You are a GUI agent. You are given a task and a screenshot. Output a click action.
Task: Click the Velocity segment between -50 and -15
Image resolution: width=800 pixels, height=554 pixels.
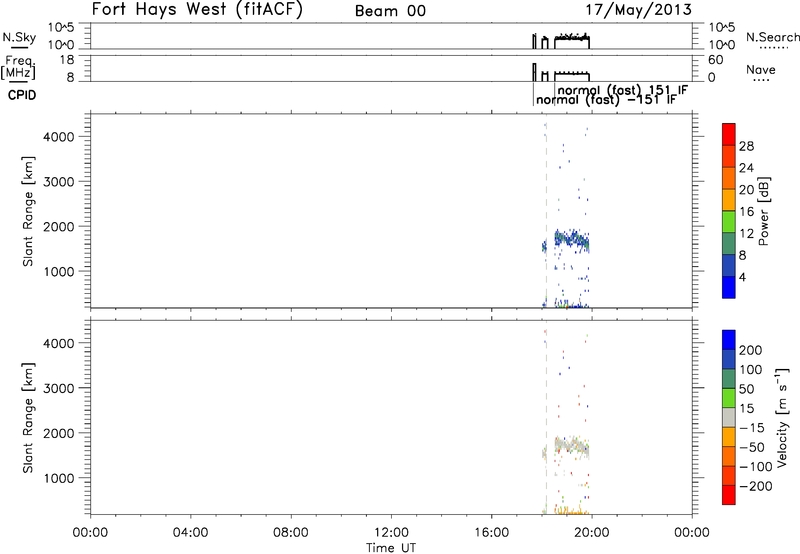[729, 437]
